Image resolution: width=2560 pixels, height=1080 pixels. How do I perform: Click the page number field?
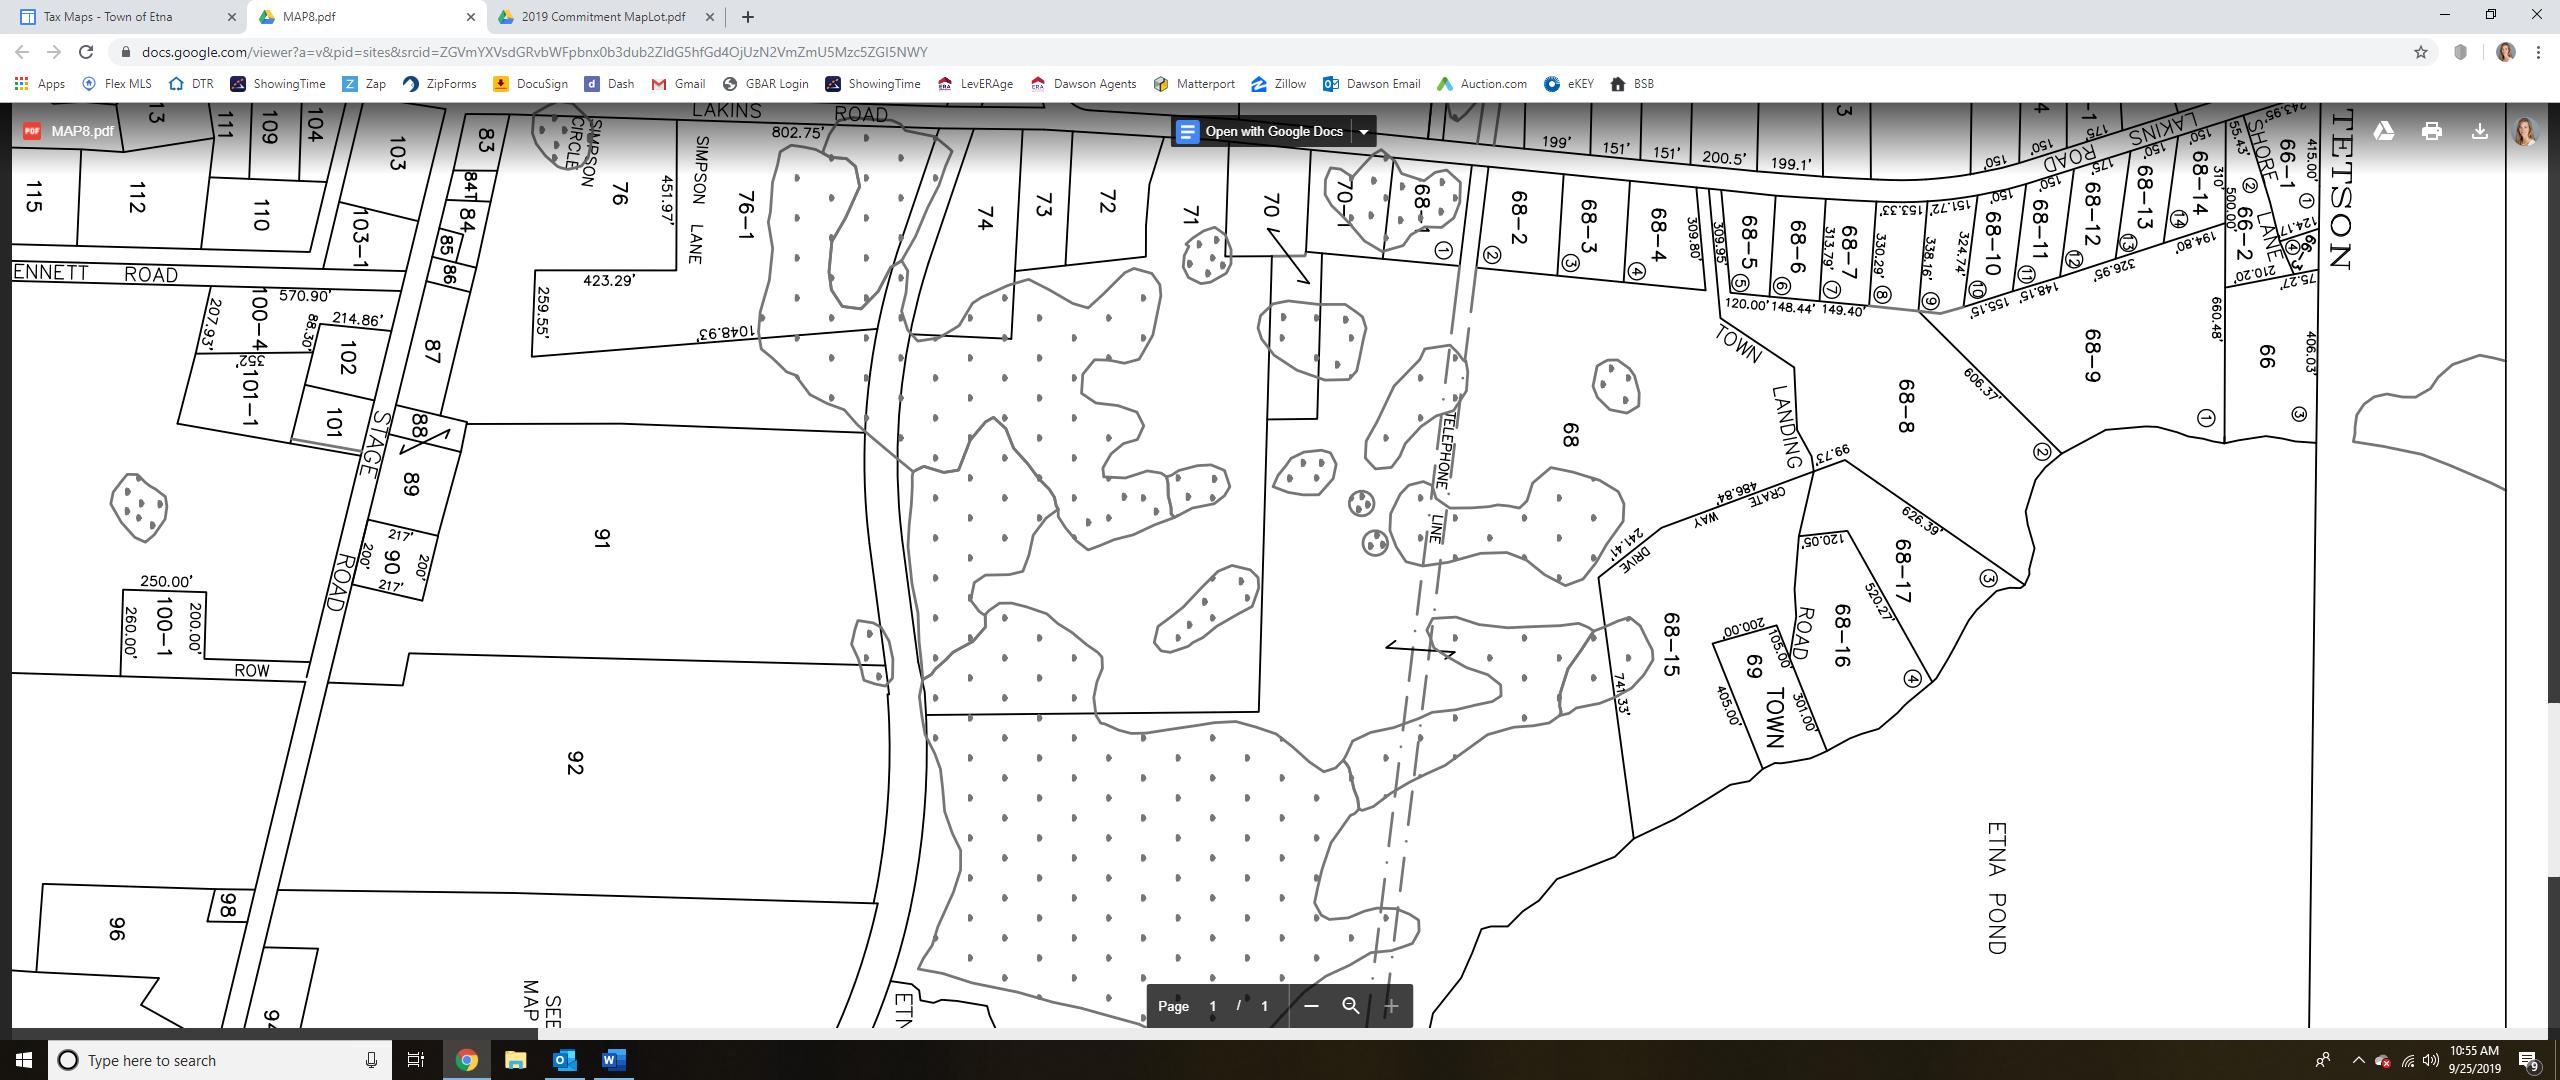(x=1213, y=1006)
